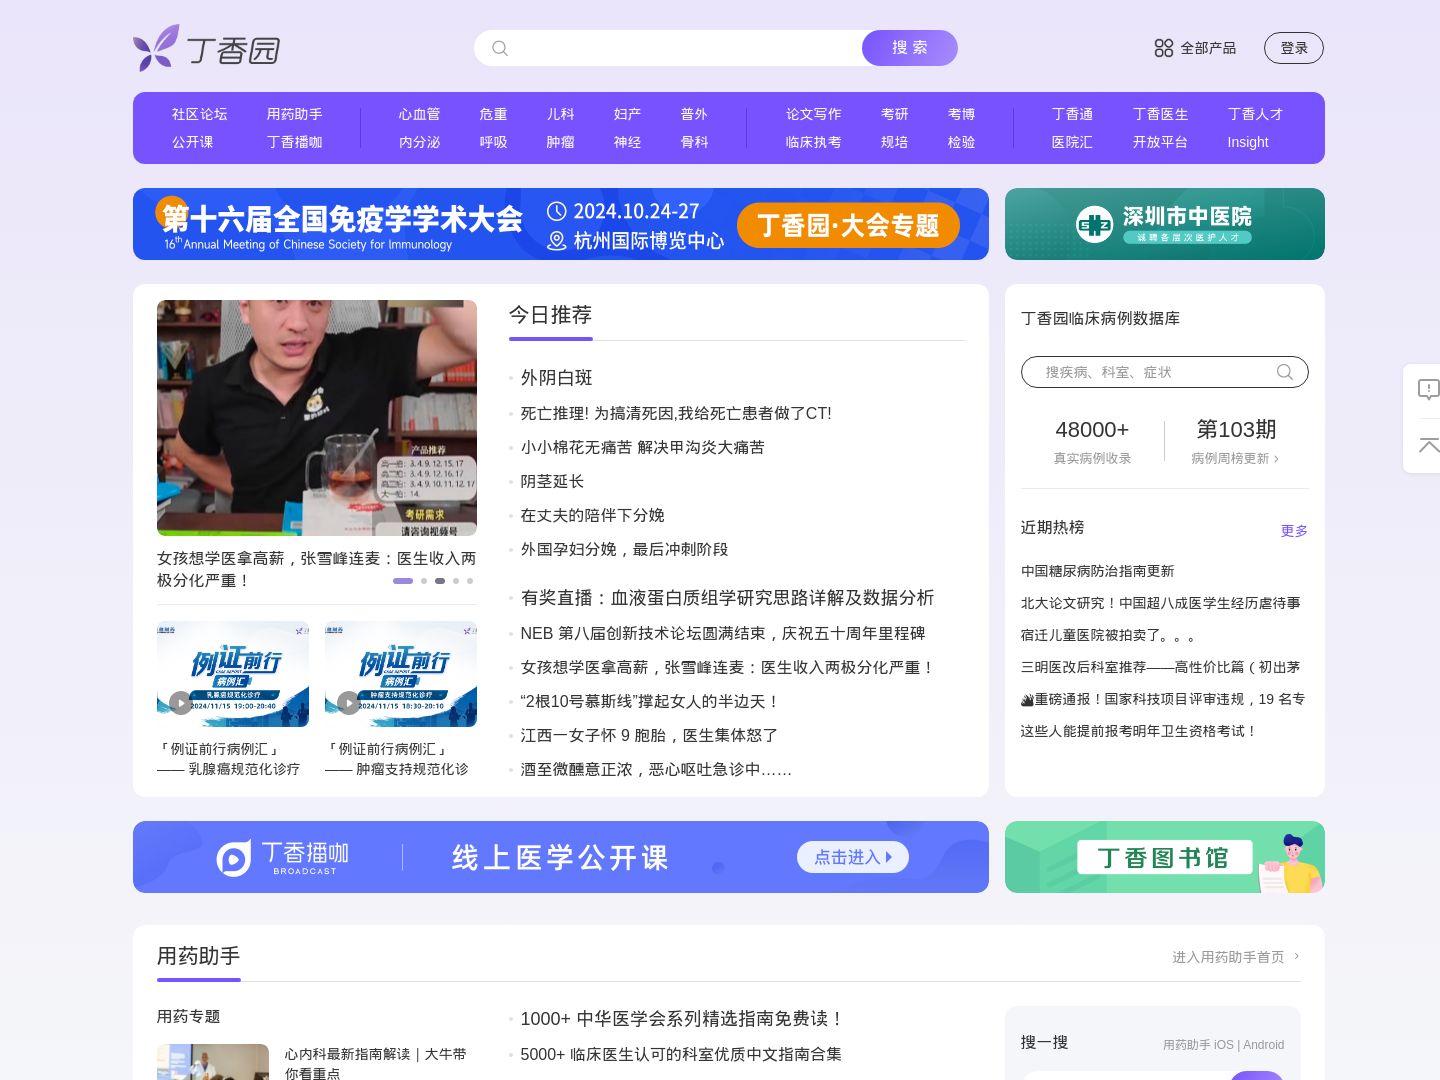Open 检验 section

pyautogui.click(x=961, y=142)
